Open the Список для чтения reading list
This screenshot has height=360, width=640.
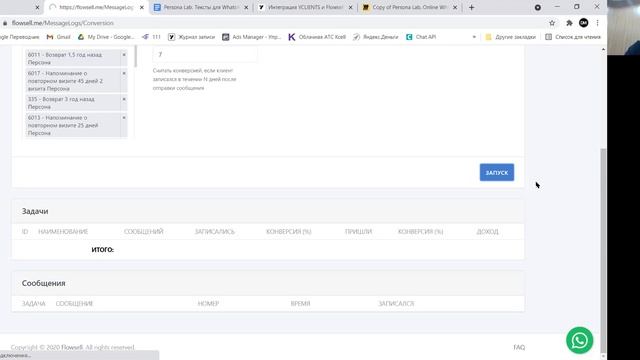[x=573, y=37]
